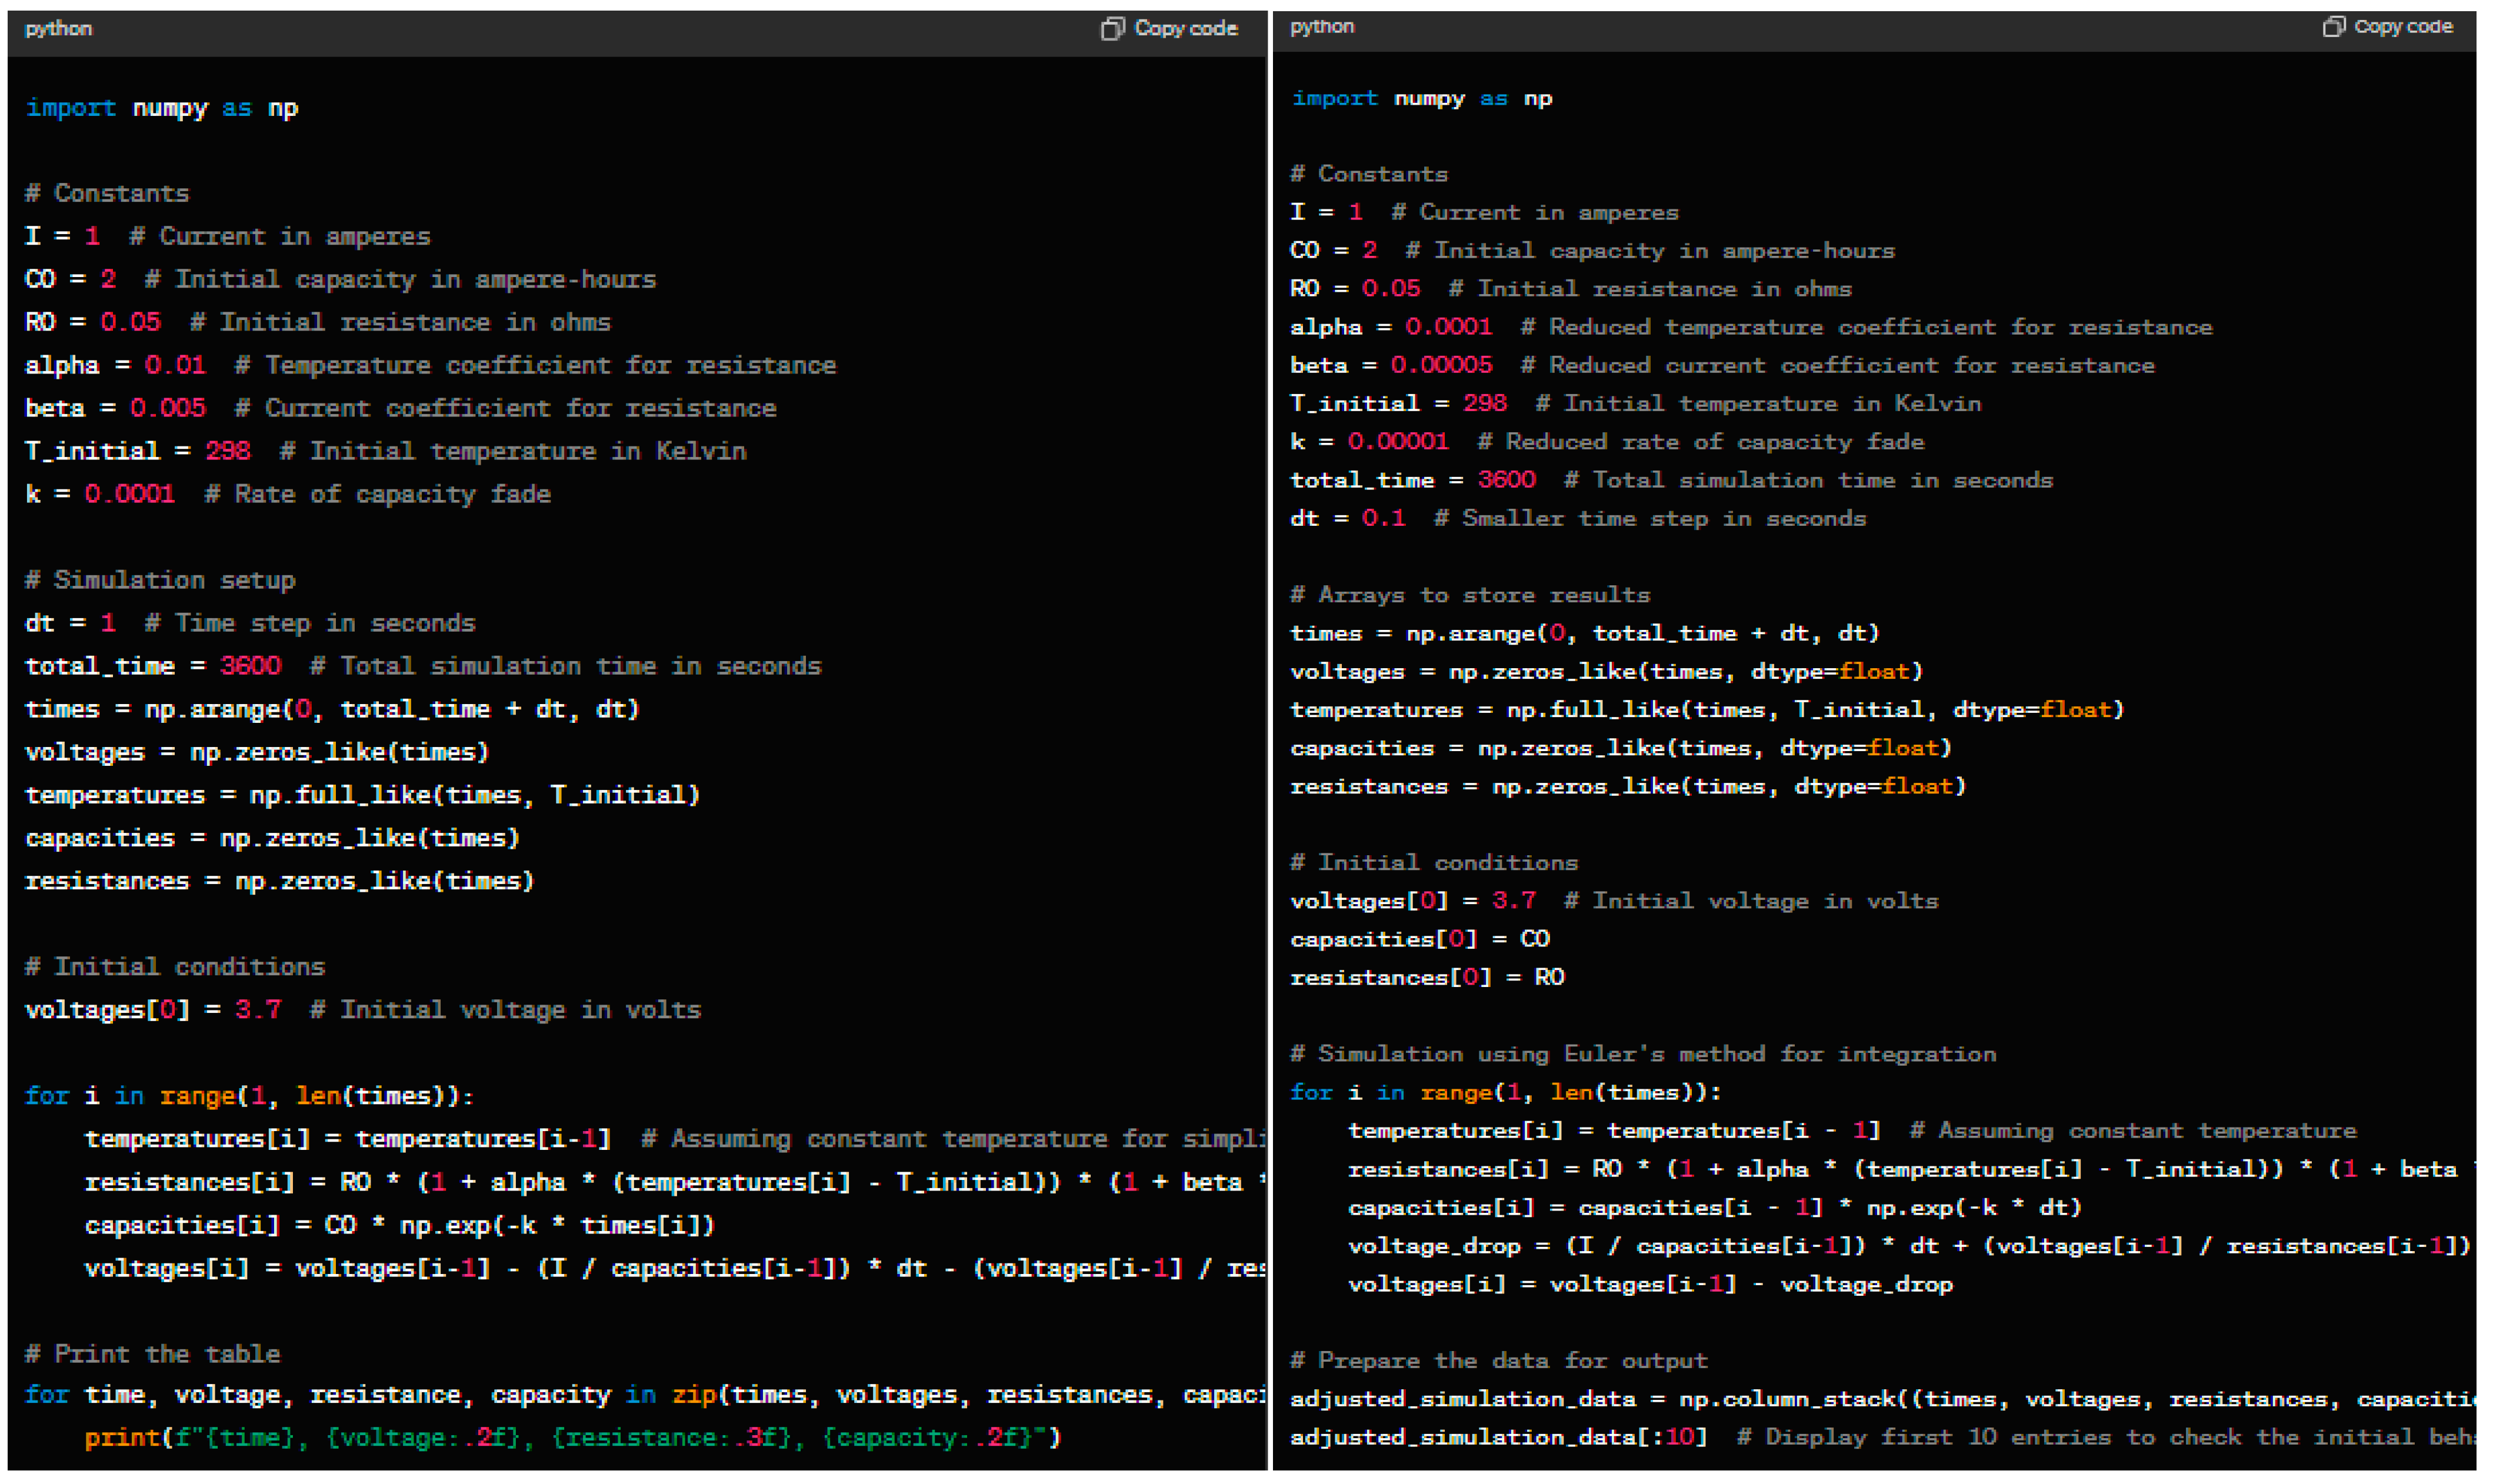Click dt = 0.1 line in the right block
The height and width of the screenshot is (1484, 2493).
[1347, 518]
